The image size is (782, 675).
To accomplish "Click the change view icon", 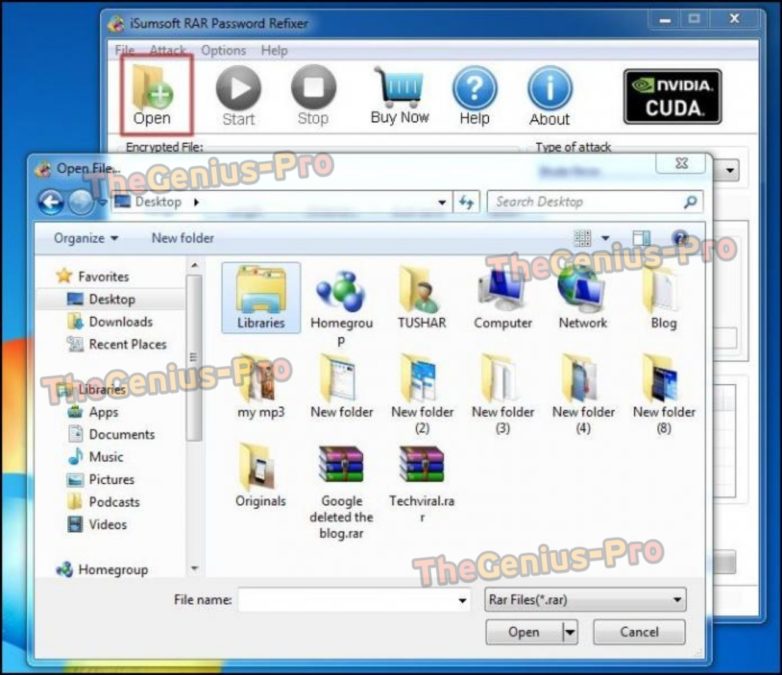I will 583,238.
